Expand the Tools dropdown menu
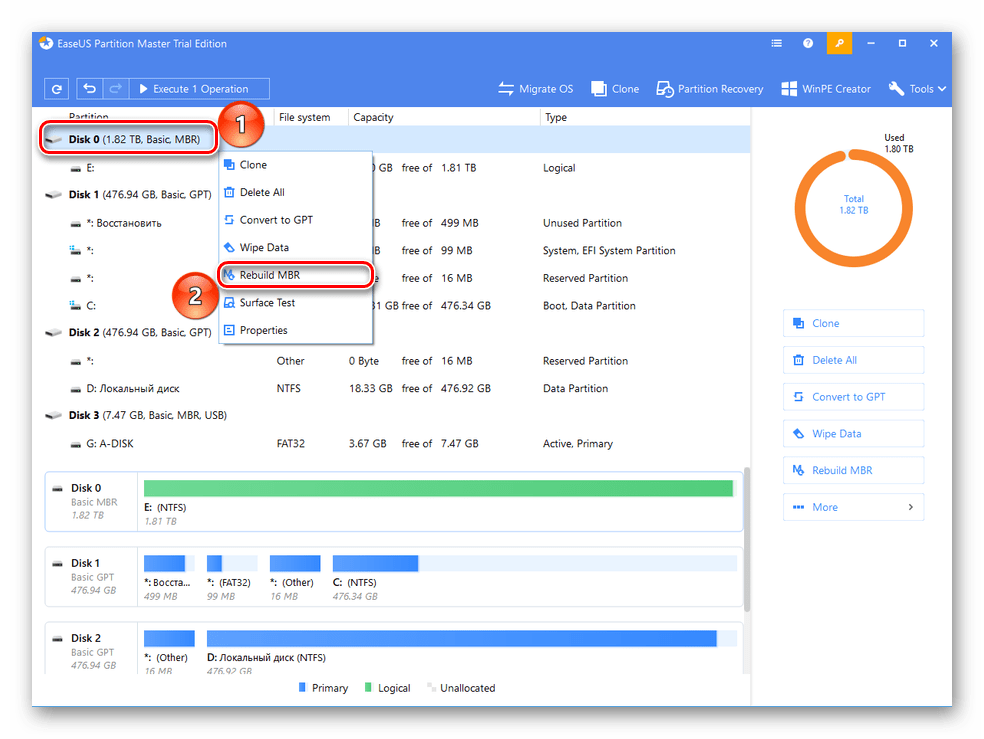984x739 pixels. (917, 89)
